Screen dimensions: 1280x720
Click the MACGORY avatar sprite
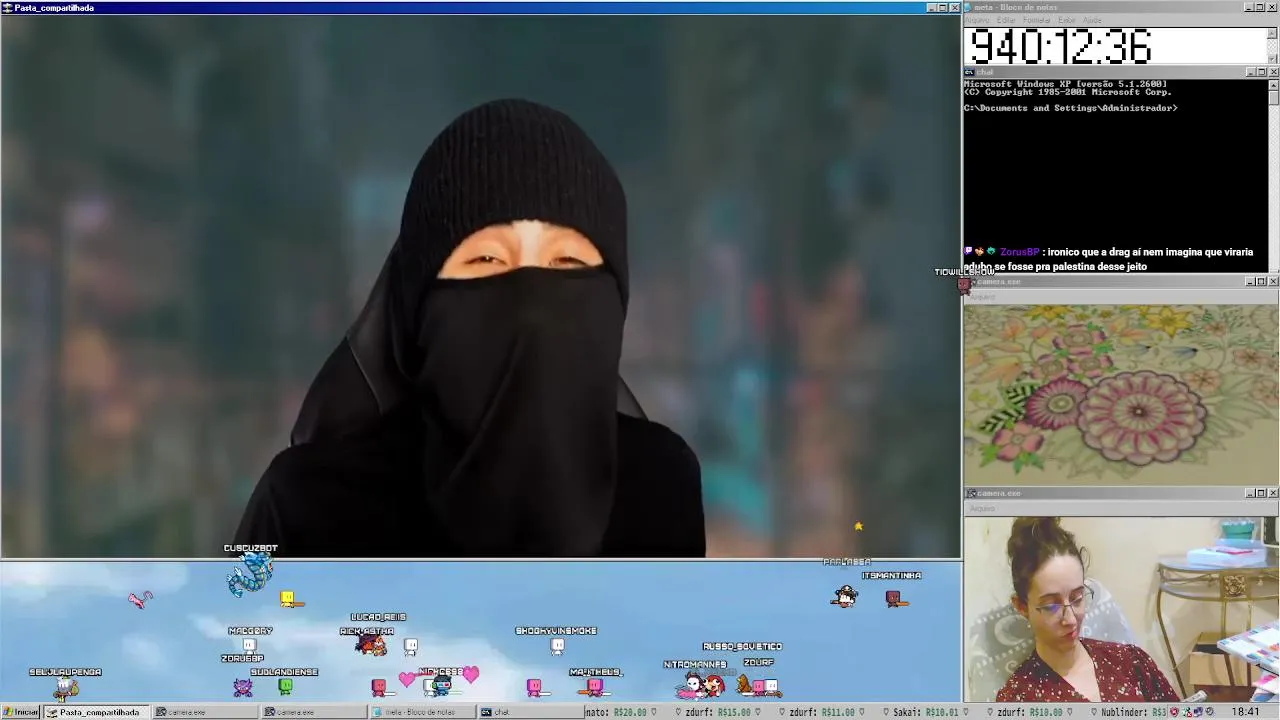250,645
